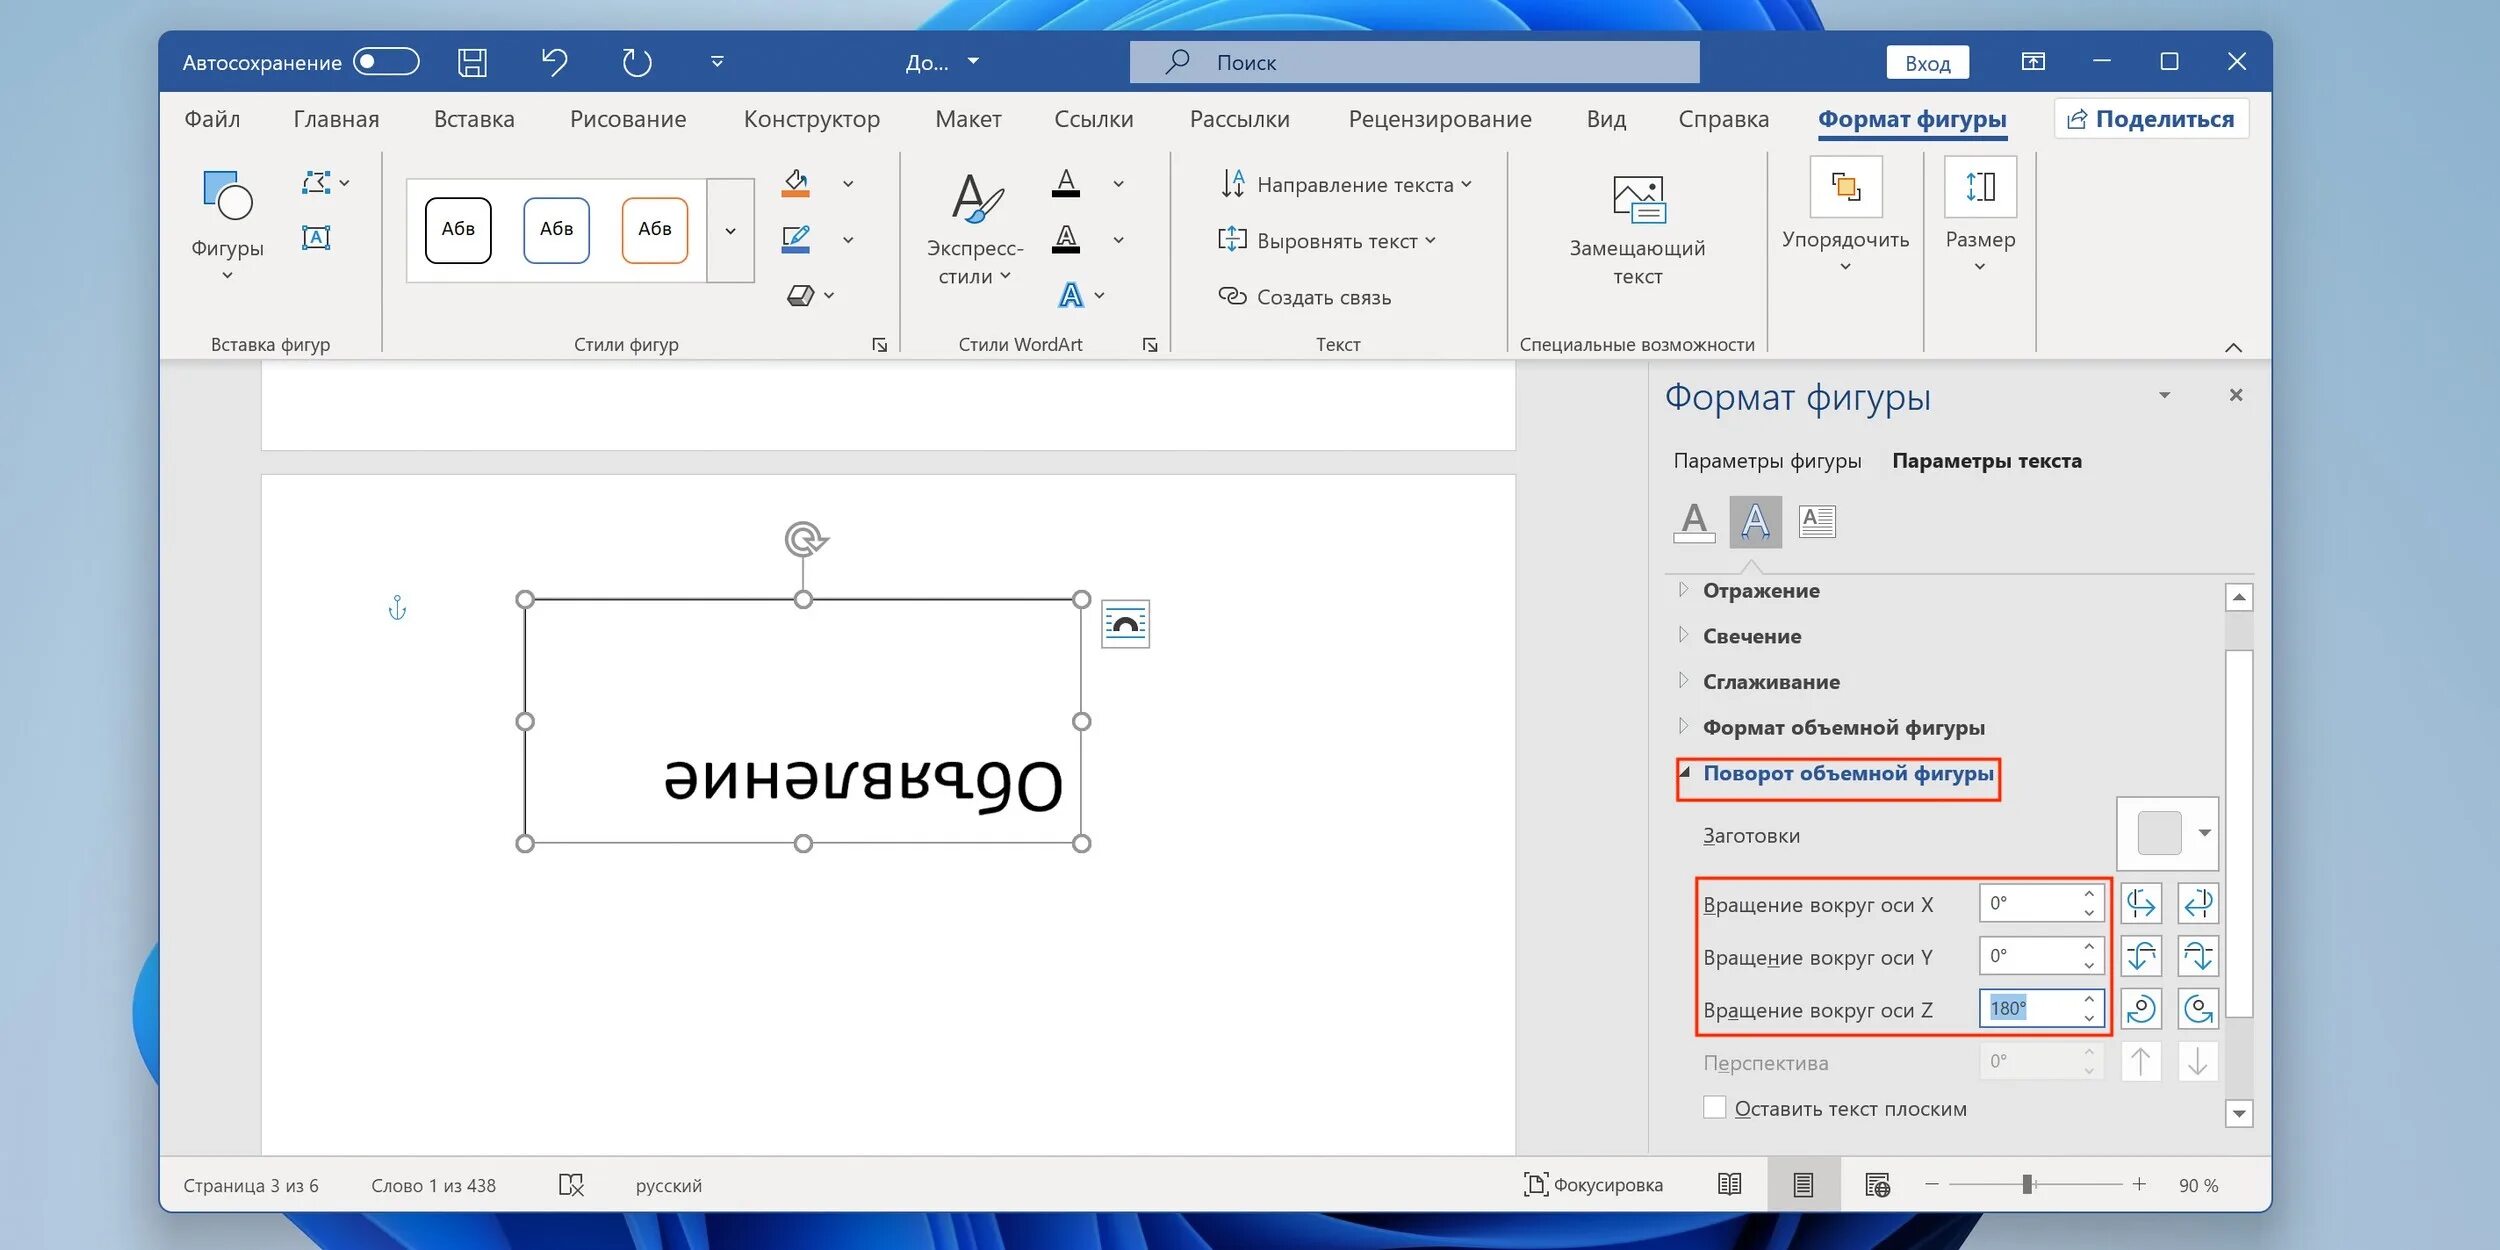Switch to the Параметры фигуры tab
2500x1250 pixels.
[1766, 461]
